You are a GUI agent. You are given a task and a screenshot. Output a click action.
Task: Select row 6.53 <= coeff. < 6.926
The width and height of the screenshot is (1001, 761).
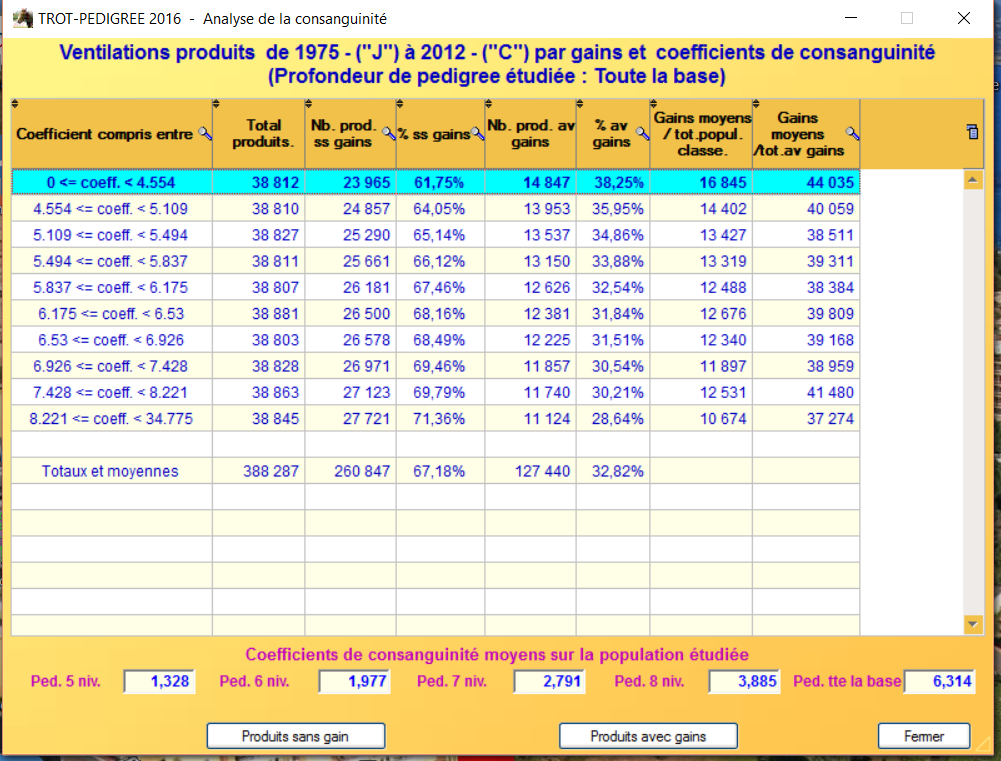pyautogui.click(x=435, y=339)
